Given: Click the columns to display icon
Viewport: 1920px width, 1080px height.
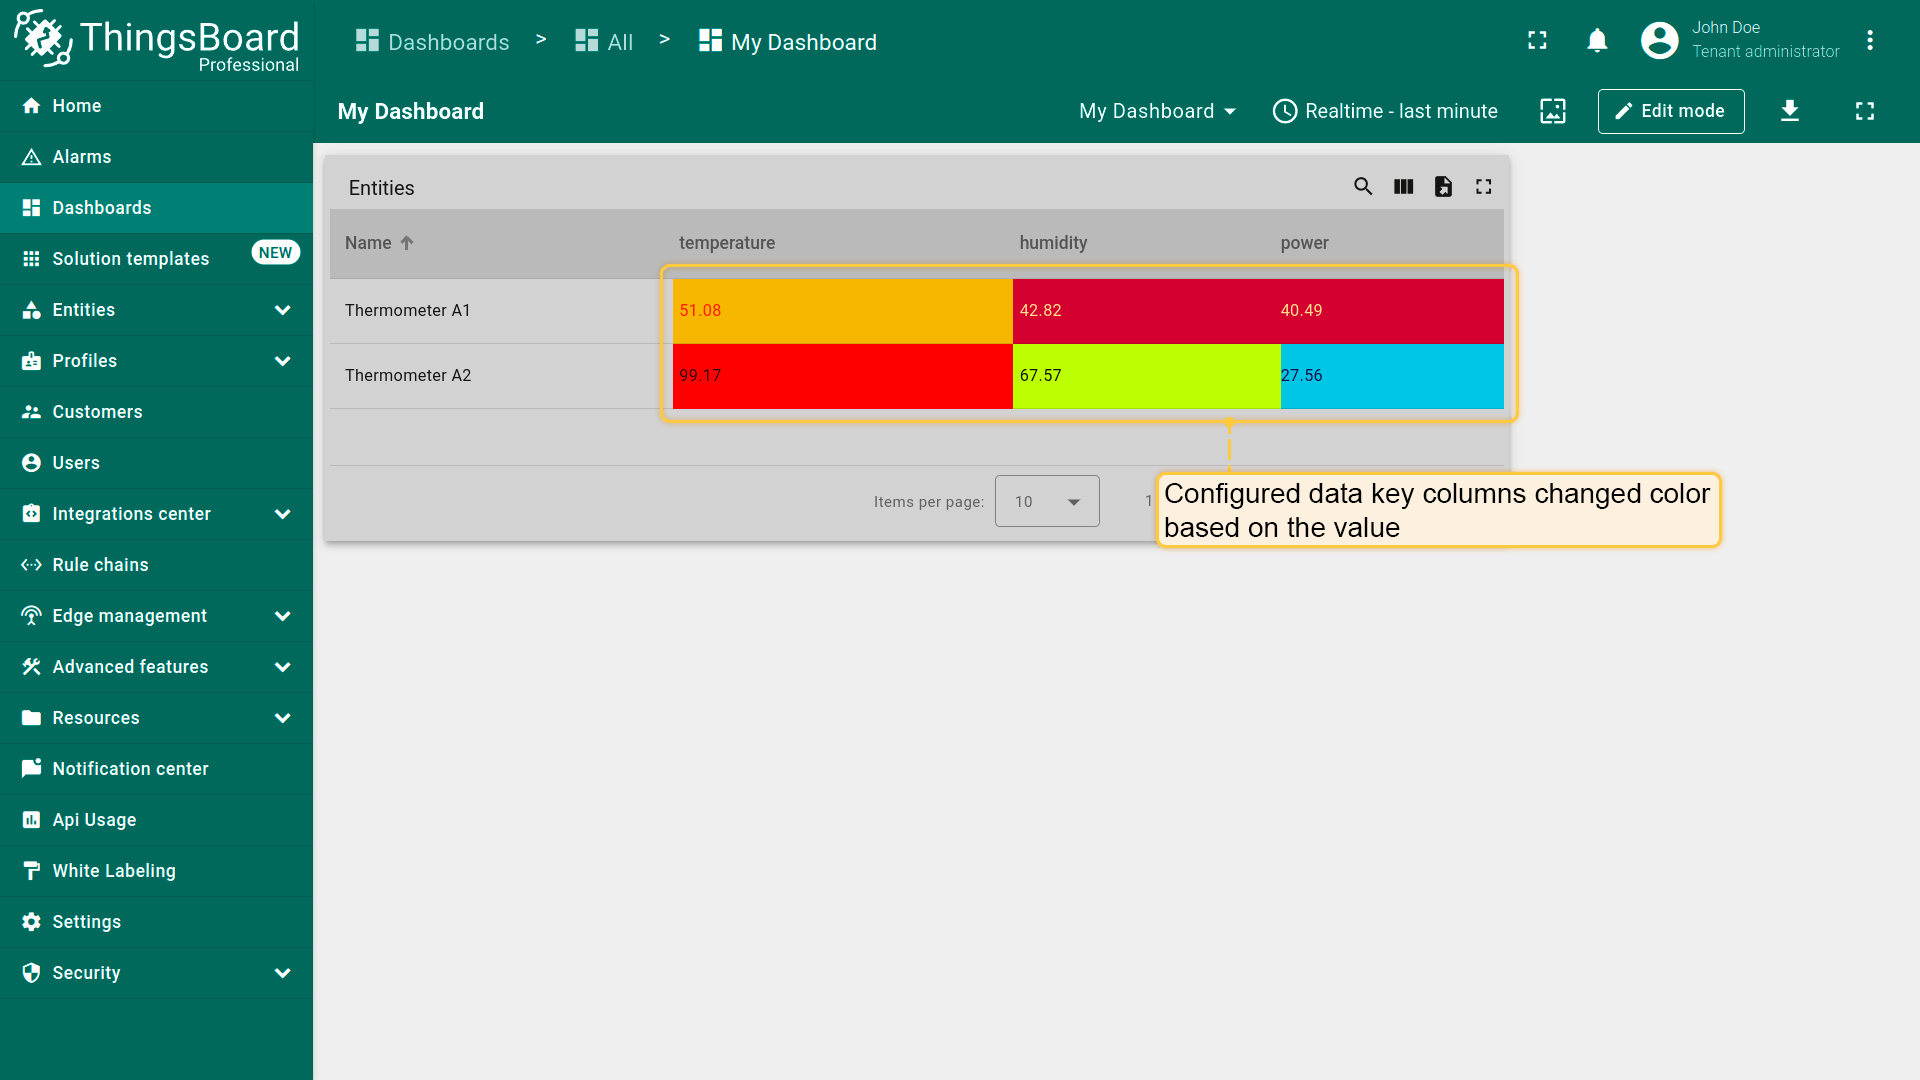Looking at the screenshot, I should (x=1403, y=187).
